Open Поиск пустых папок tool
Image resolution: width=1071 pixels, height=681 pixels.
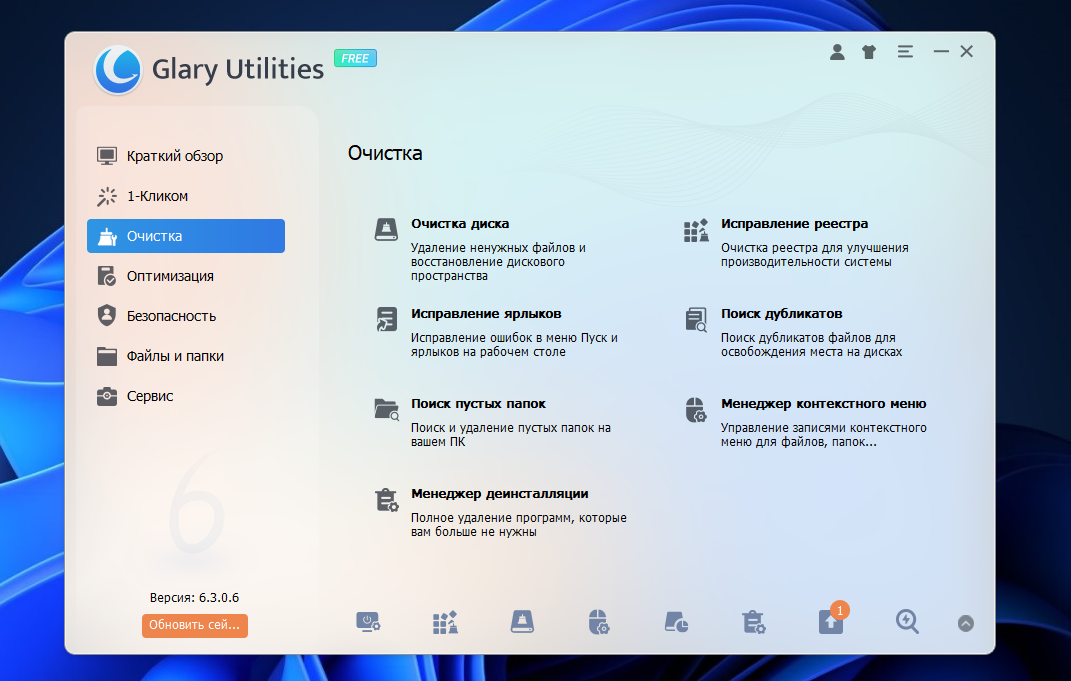(478, 404)
